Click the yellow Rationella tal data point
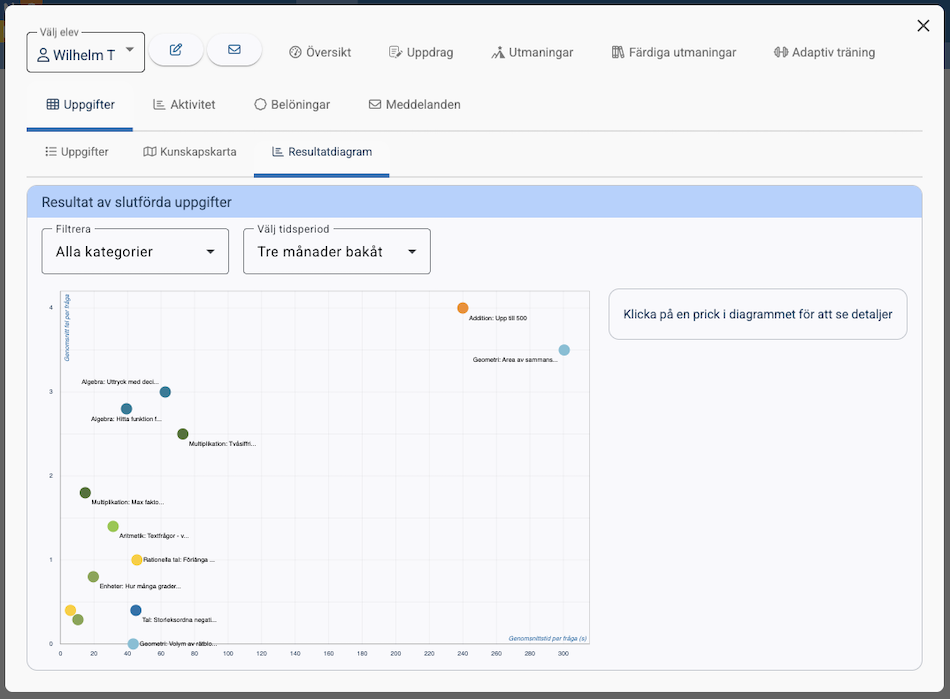The width and height of the screenshot is (950, 699). 137,560
